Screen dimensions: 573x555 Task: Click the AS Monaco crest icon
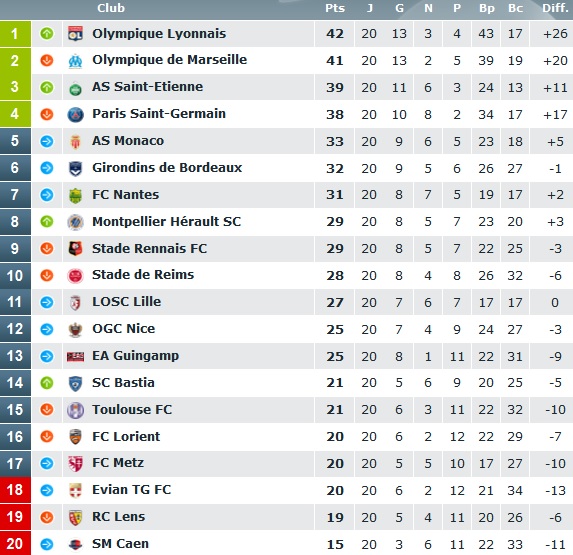[x=75, y=141]
